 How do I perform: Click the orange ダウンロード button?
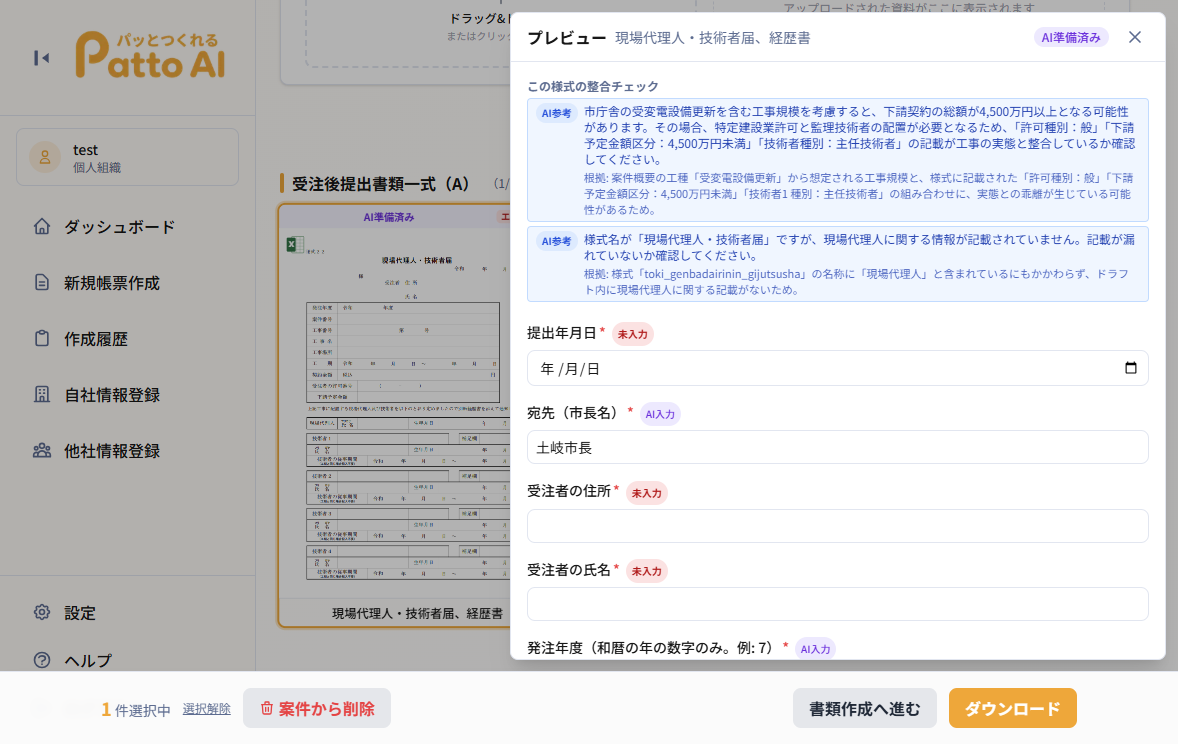pyautogui.click(x=1013, y=708)
